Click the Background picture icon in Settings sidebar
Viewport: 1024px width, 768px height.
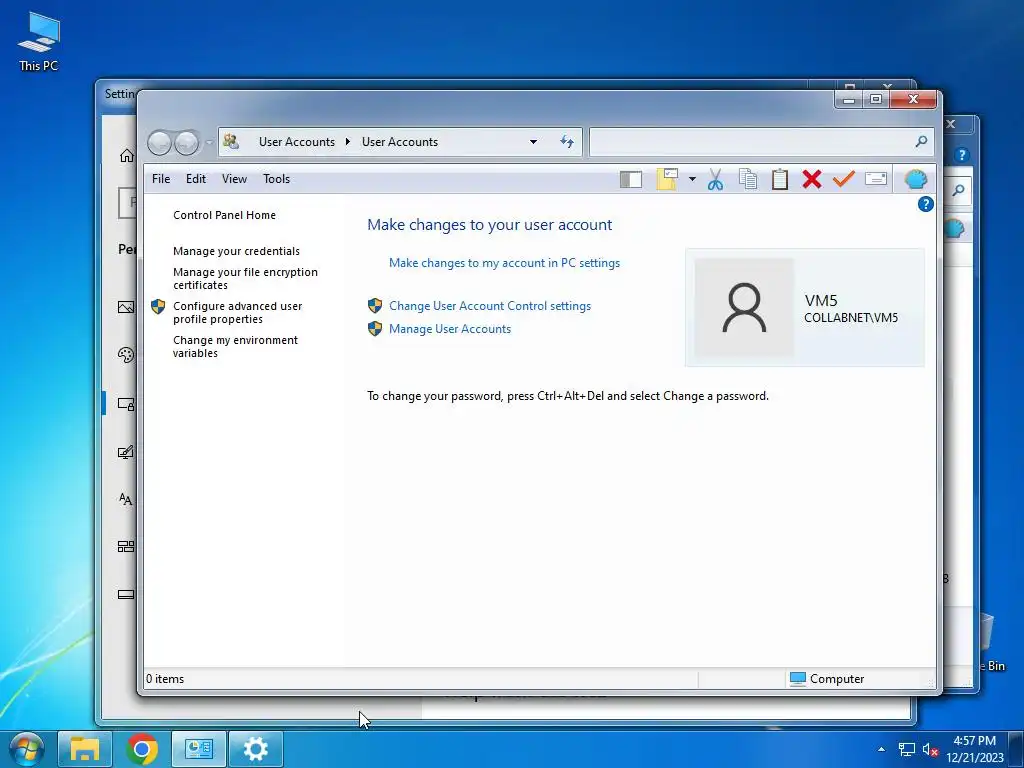[x=126, y=307]
